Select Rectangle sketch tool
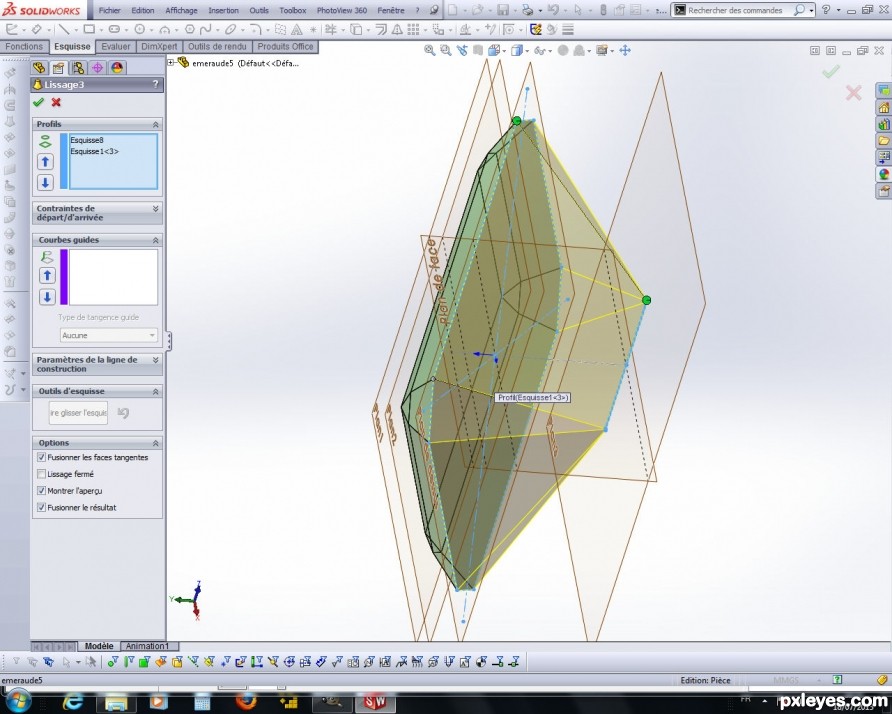This screenshot has width=892, height=714. point(89,29)
